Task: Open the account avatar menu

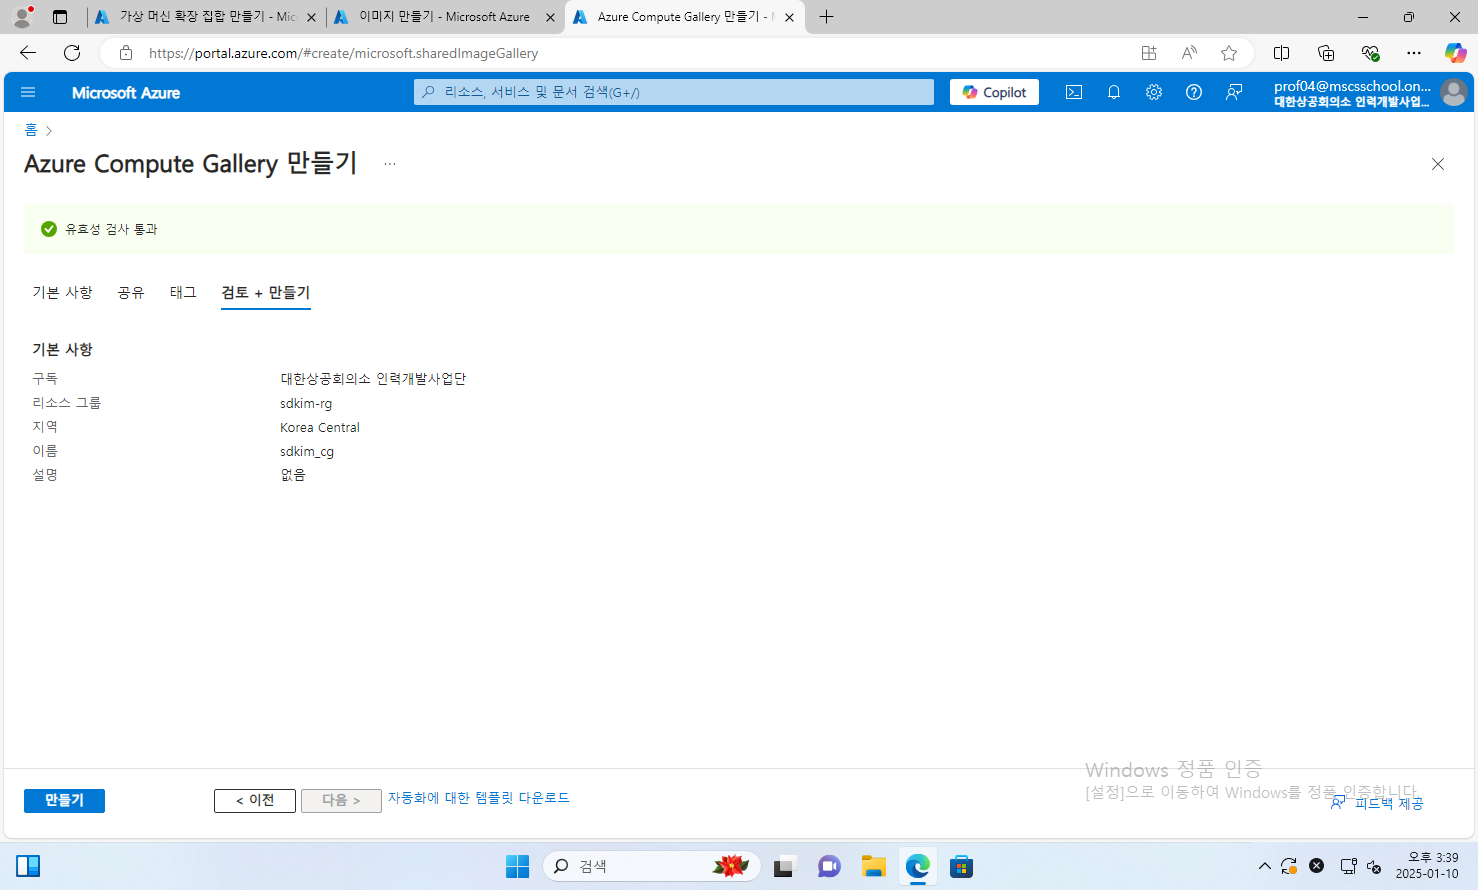Action: tap(1454, 92)
